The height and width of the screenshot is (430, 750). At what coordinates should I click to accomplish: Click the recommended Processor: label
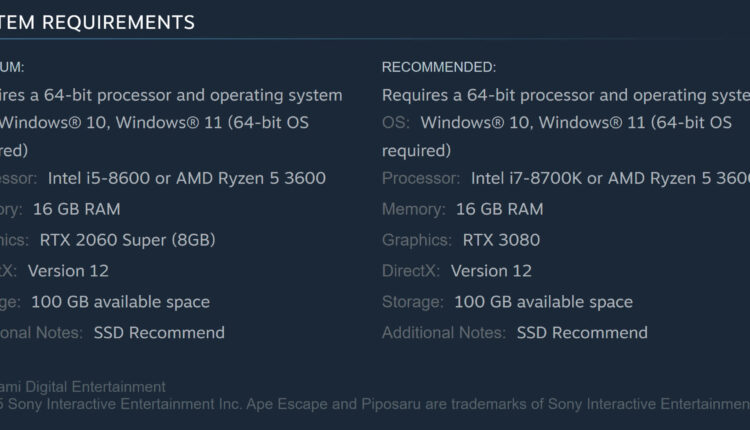[421, 178]
